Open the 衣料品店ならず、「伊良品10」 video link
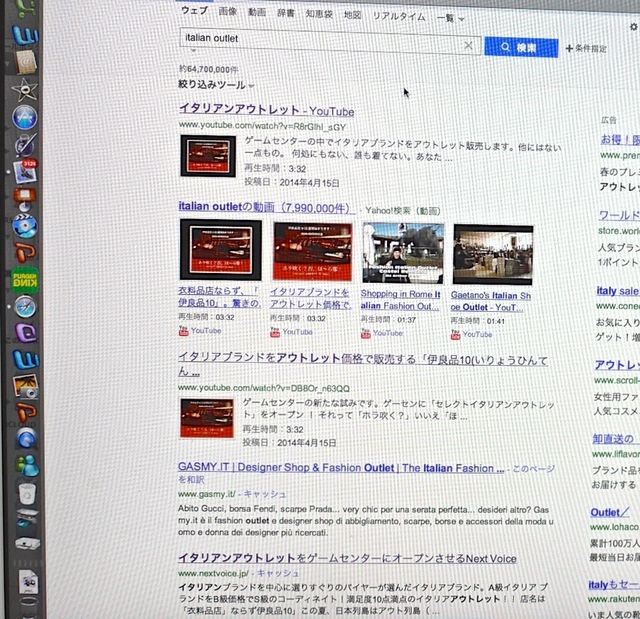Screen dimensions: 640x619 (x=219, y=297)
